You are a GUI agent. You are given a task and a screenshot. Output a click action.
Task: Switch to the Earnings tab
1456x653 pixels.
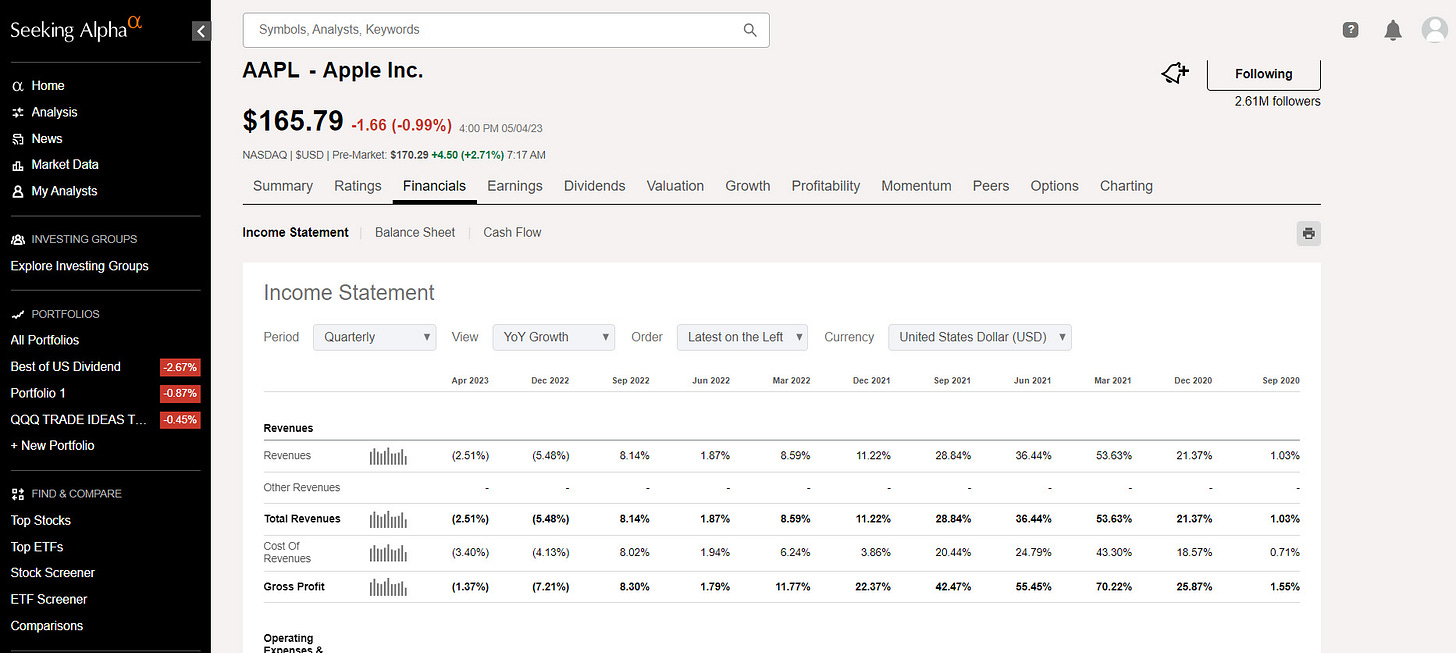click(515, 186)
